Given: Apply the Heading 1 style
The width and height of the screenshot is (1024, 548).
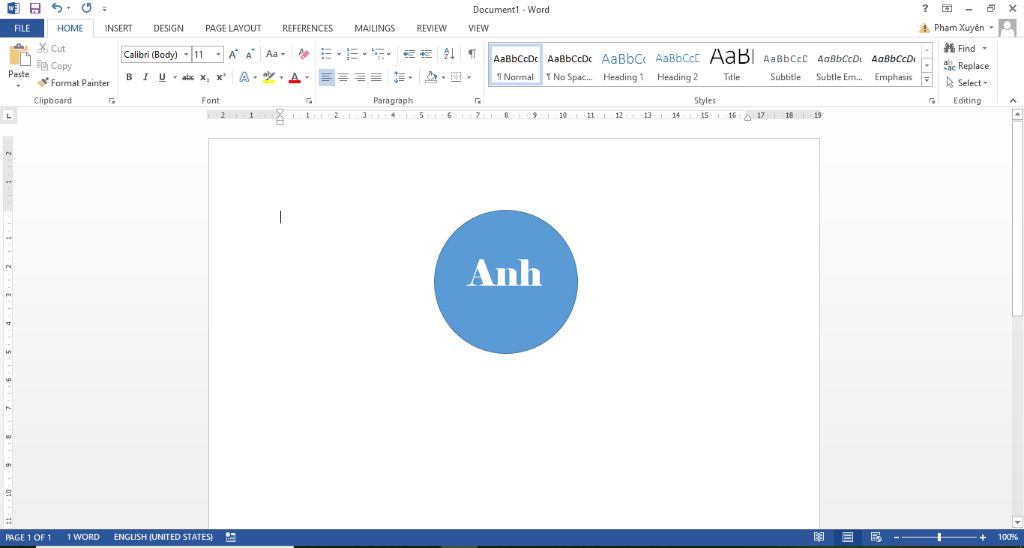Looking at the screenshot, I should 623,65.
